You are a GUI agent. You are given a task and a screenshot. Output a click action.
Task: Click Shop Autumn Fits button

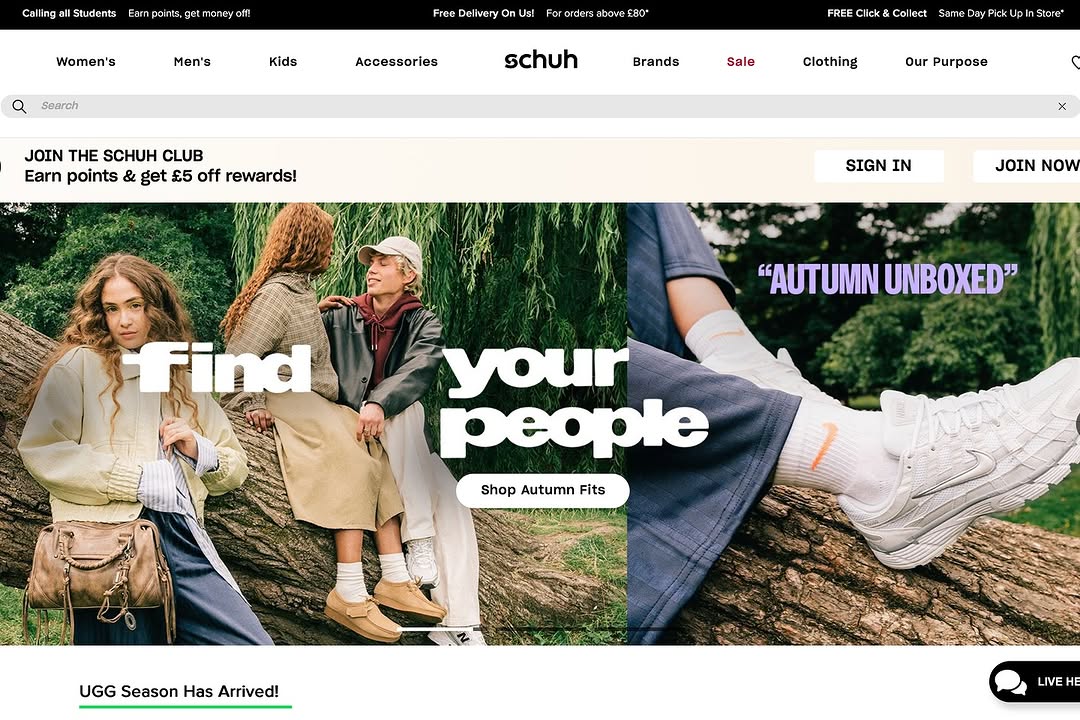click(x=543, y=490)
